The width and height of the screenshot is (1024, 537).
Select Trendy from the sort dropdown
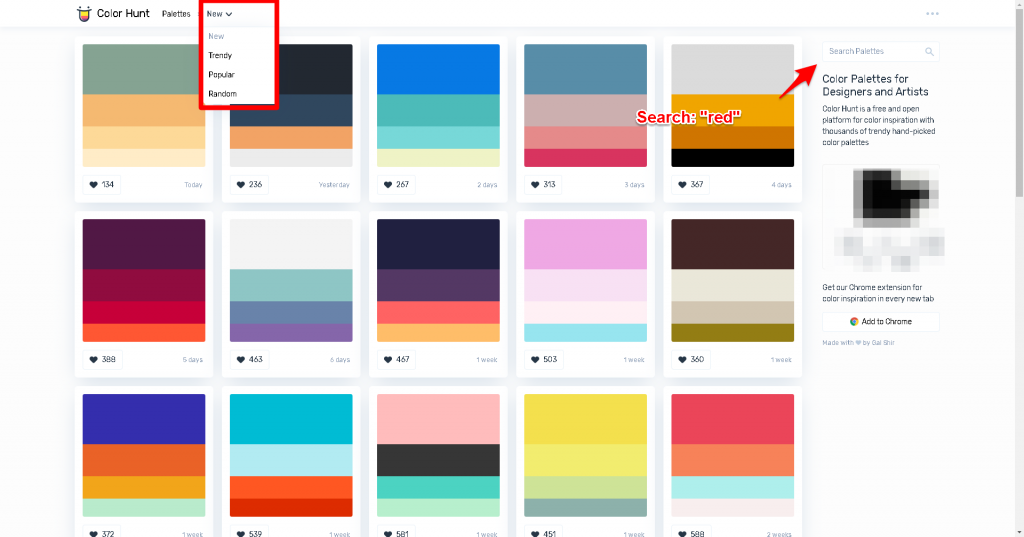pyautogui.click(x=219, y=56)
